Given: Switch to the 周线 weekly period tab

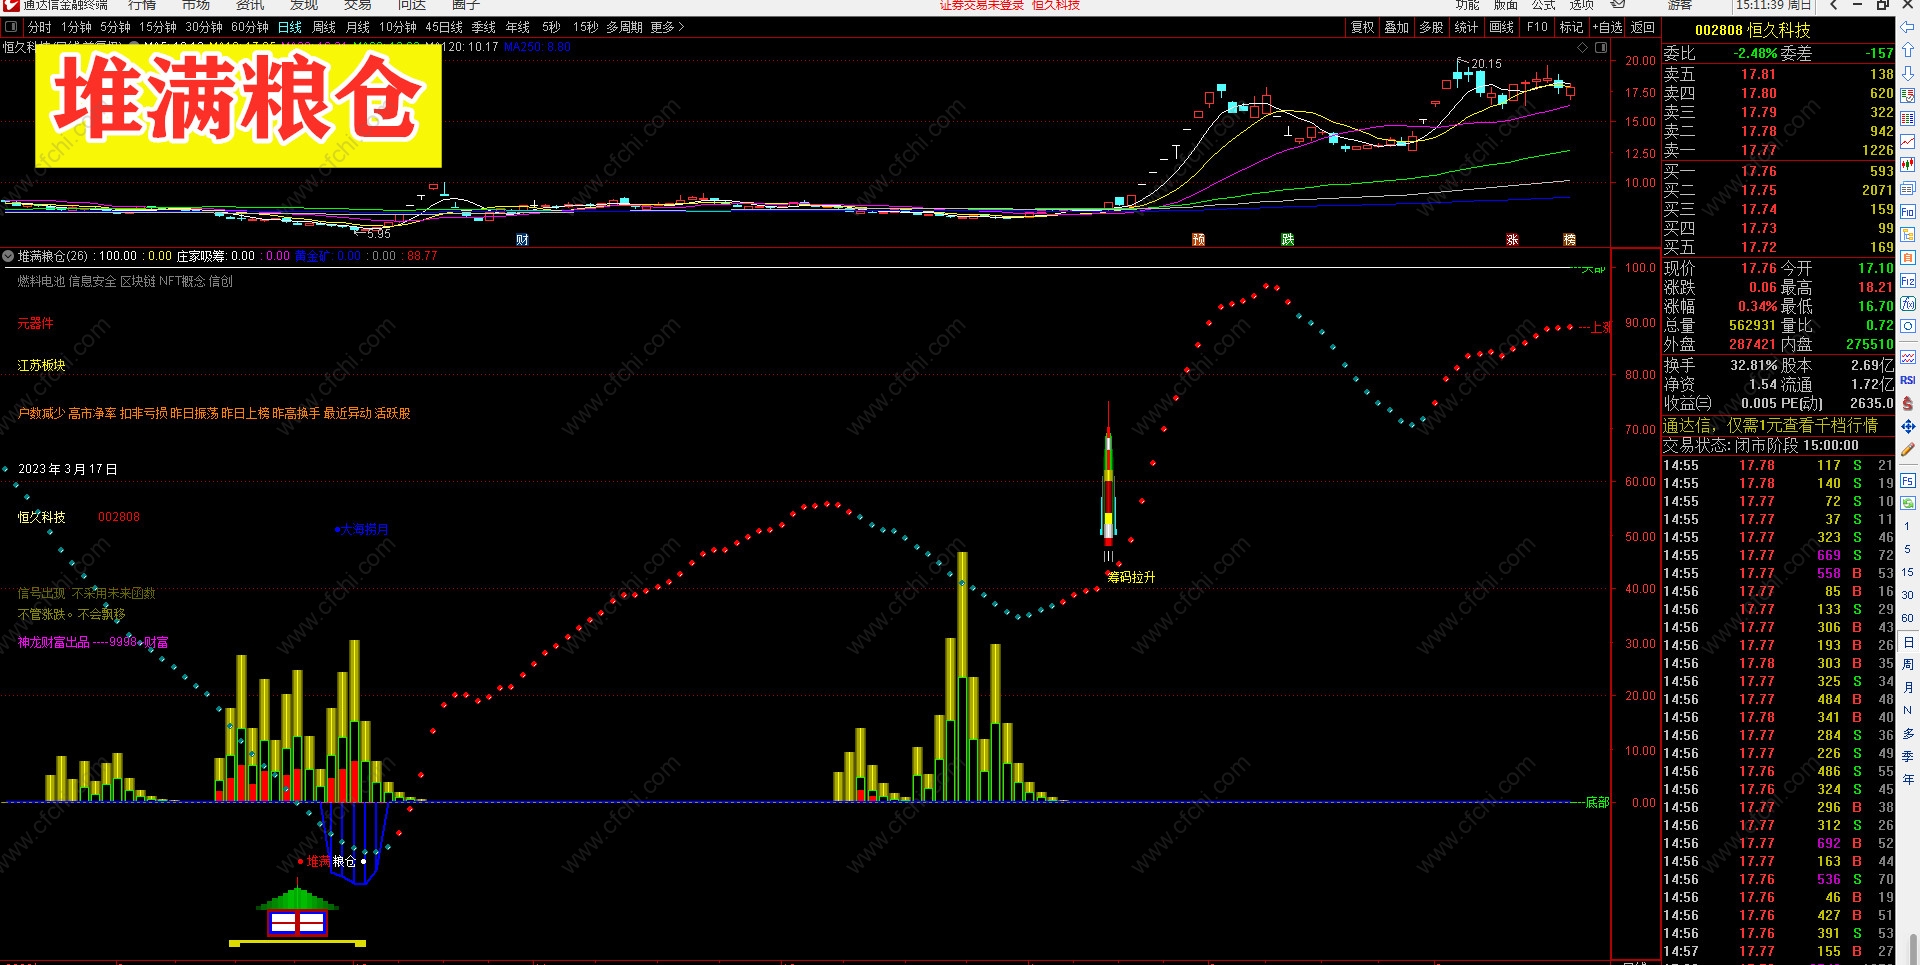Looking at the screenshot, I should pos(324,27).
